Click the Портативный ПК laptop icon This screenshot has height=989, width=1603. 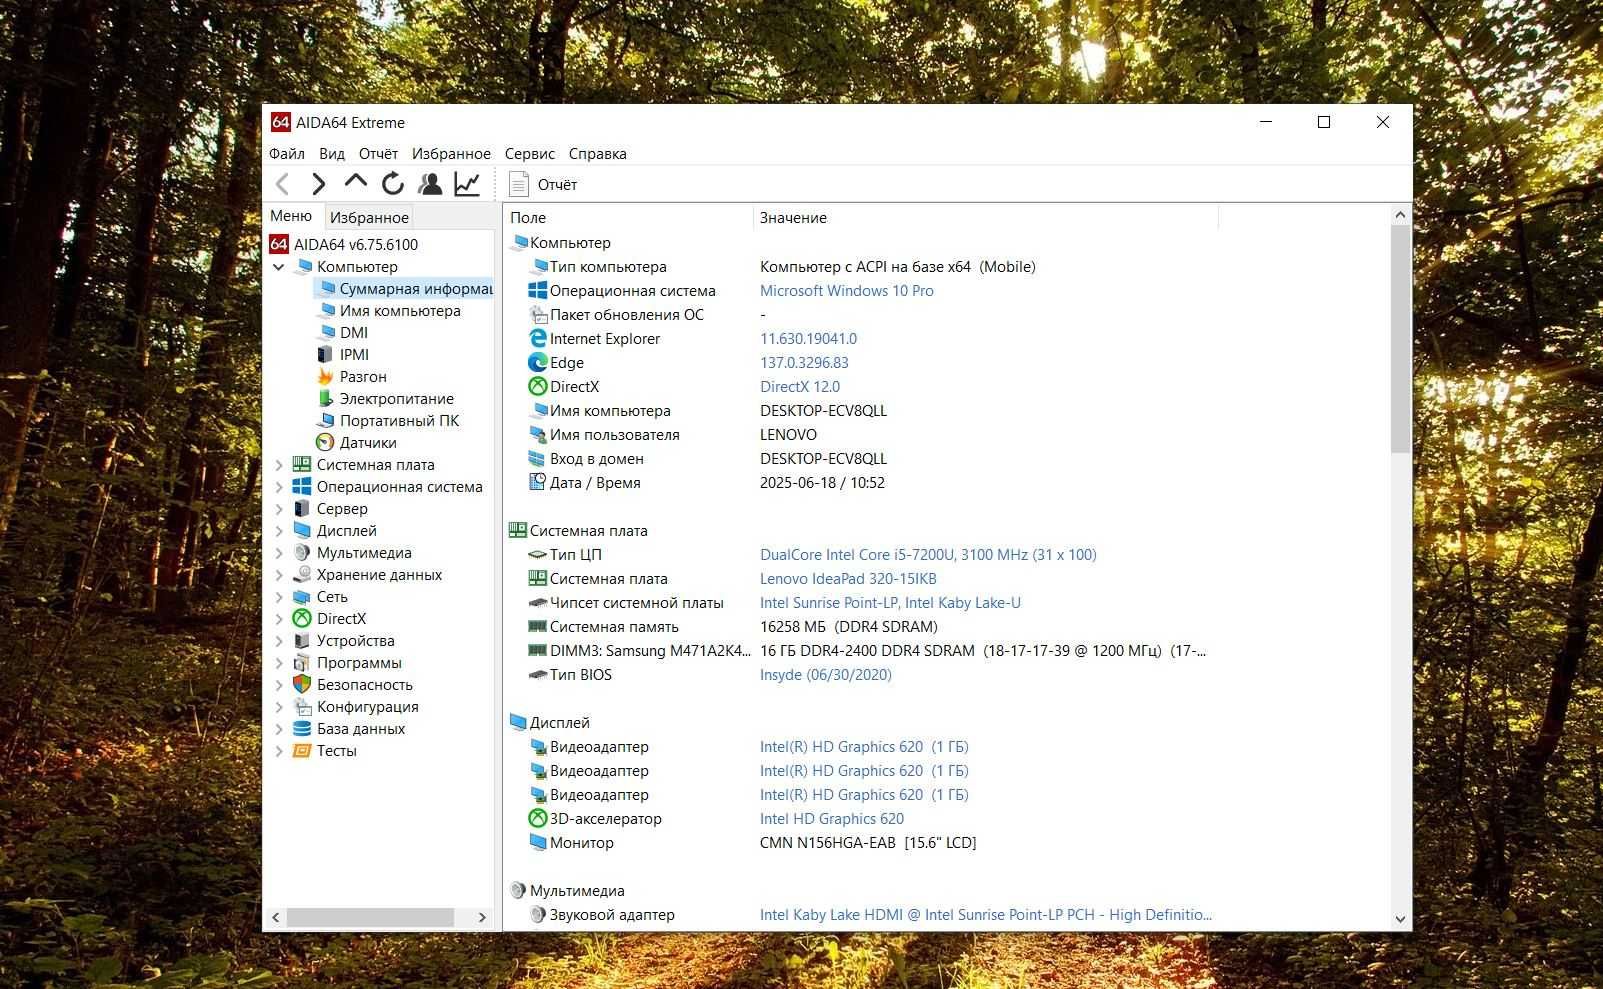point(325,420)
